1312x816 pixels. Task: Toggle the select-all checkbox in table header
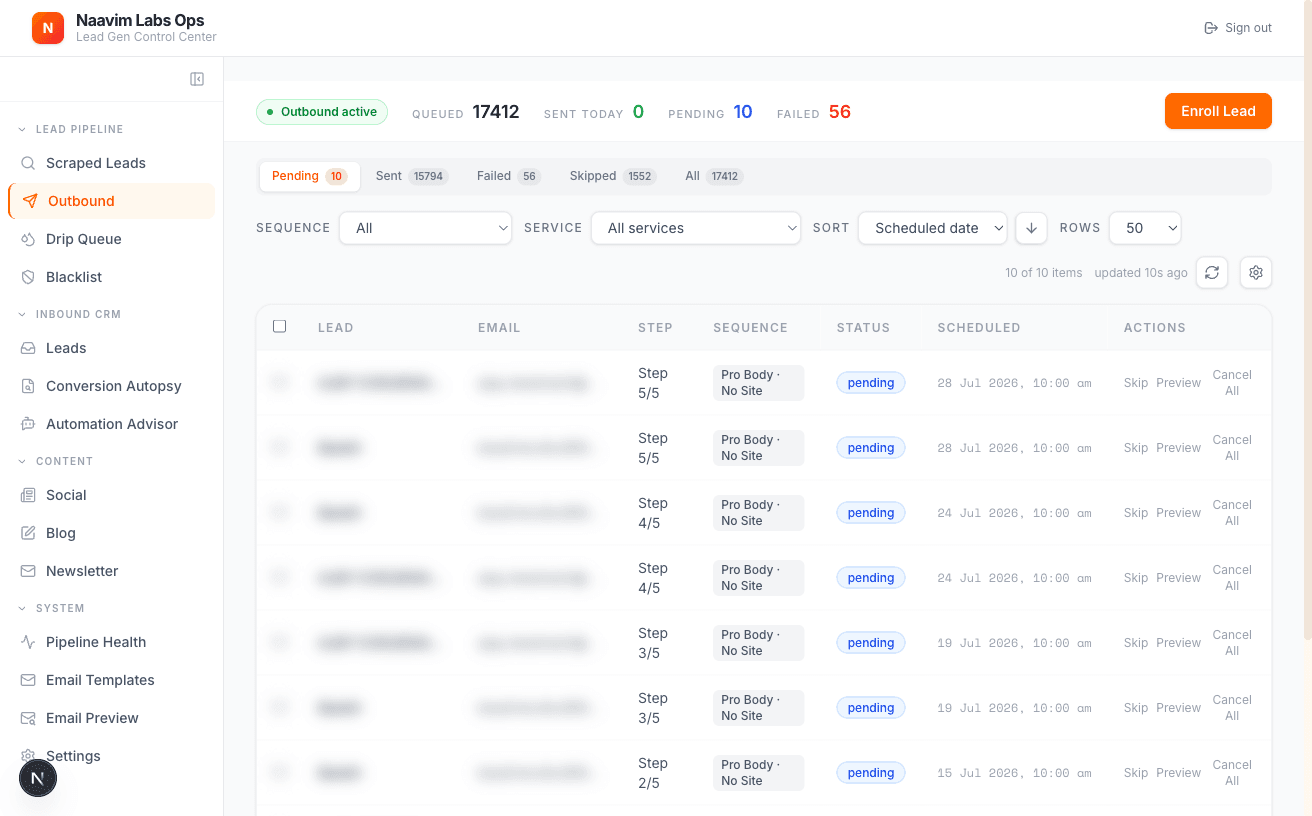click(x=280, y=327)
